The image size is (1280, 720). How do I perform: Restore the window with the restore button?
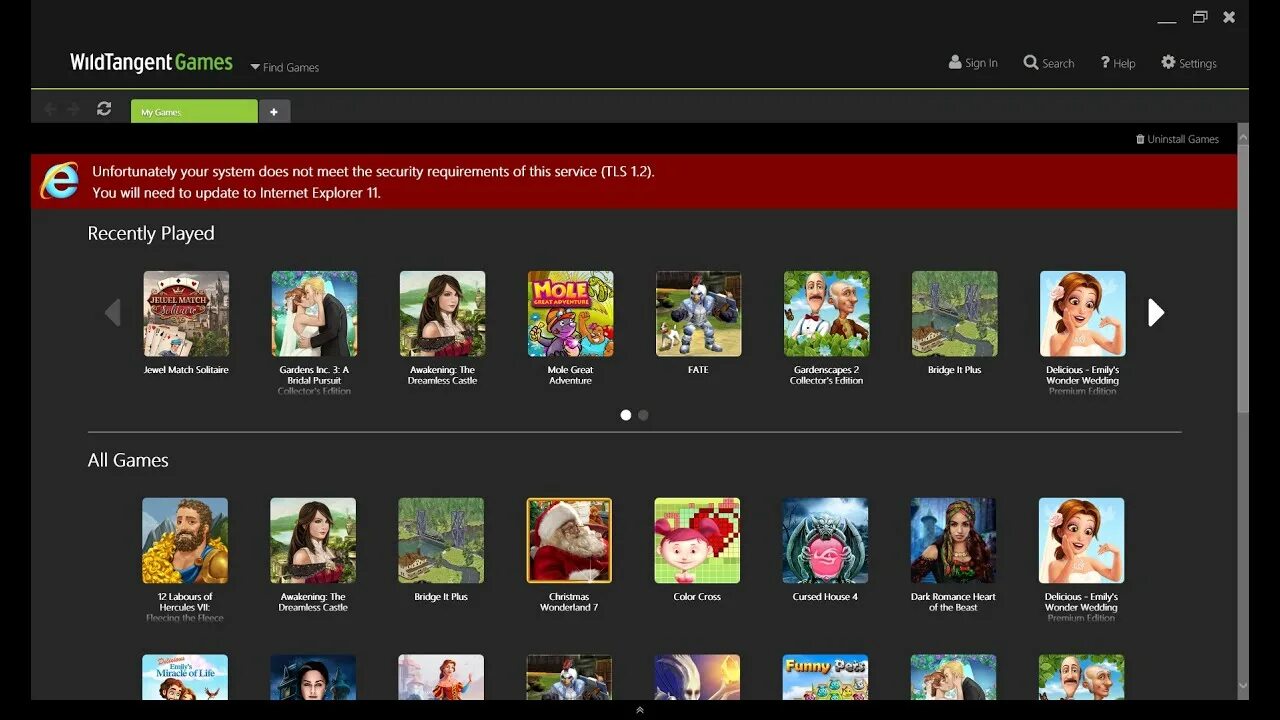click(1199, 17)
